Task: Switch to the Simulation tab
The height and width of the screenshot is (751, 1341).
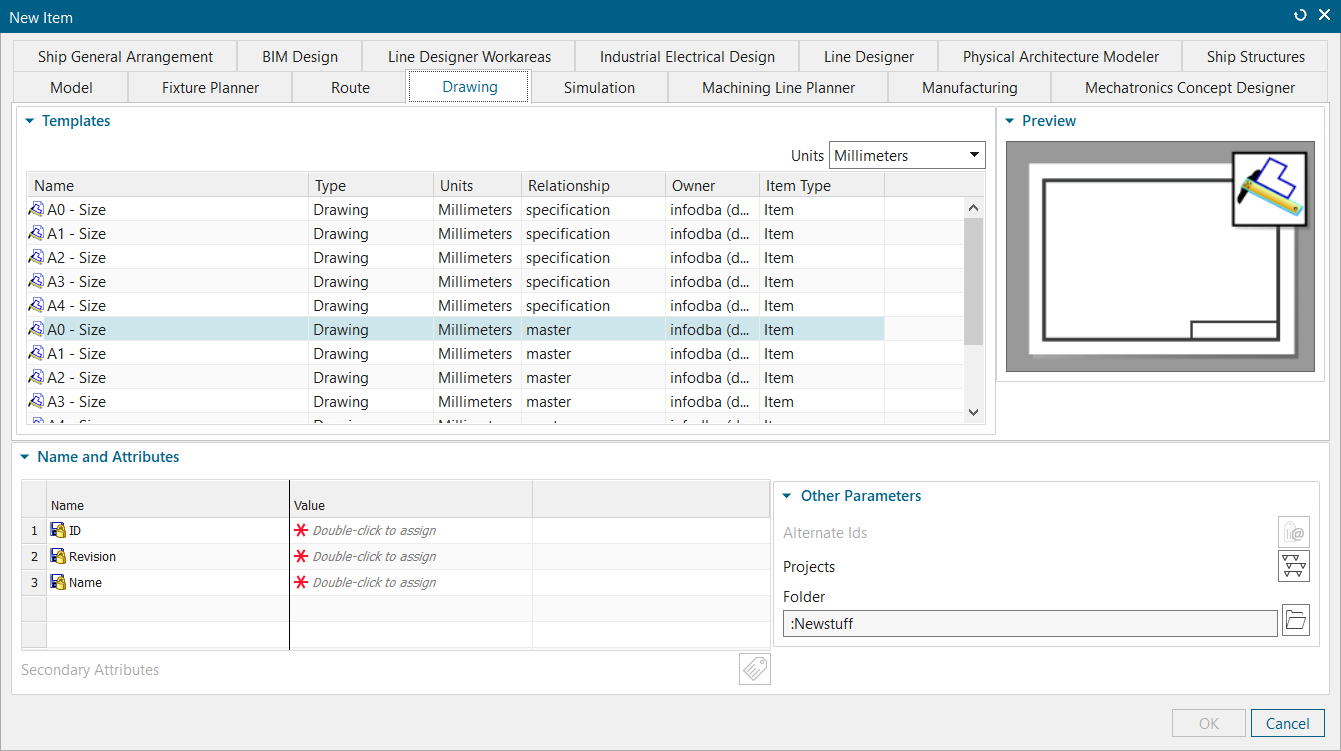Action: pos(599,87)
